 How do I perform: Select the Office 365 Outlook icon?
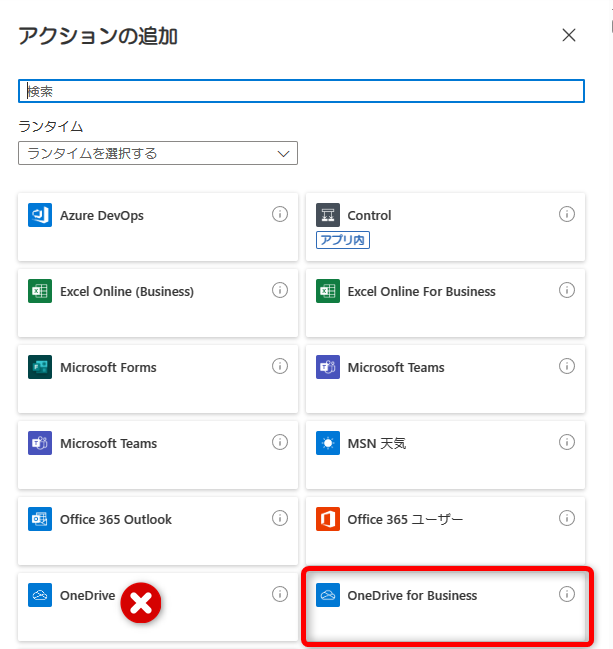tap(40, 519)
